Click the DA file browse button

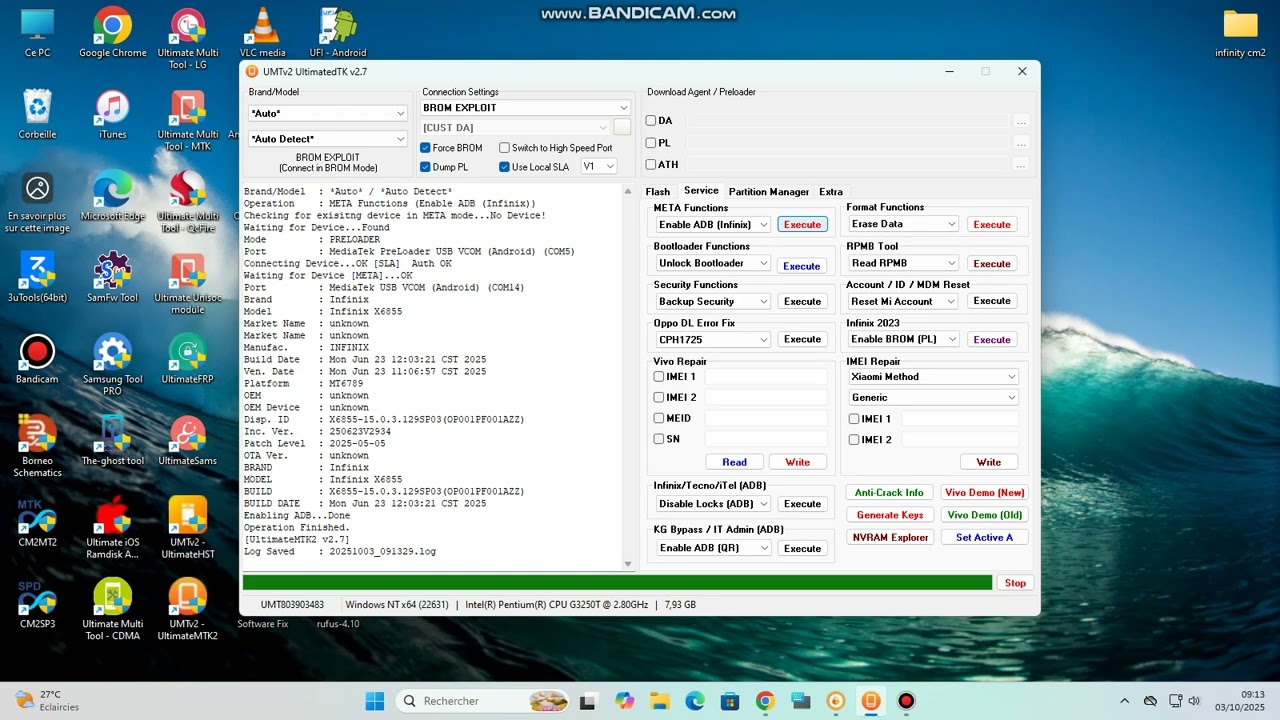tap(1021, 121)
